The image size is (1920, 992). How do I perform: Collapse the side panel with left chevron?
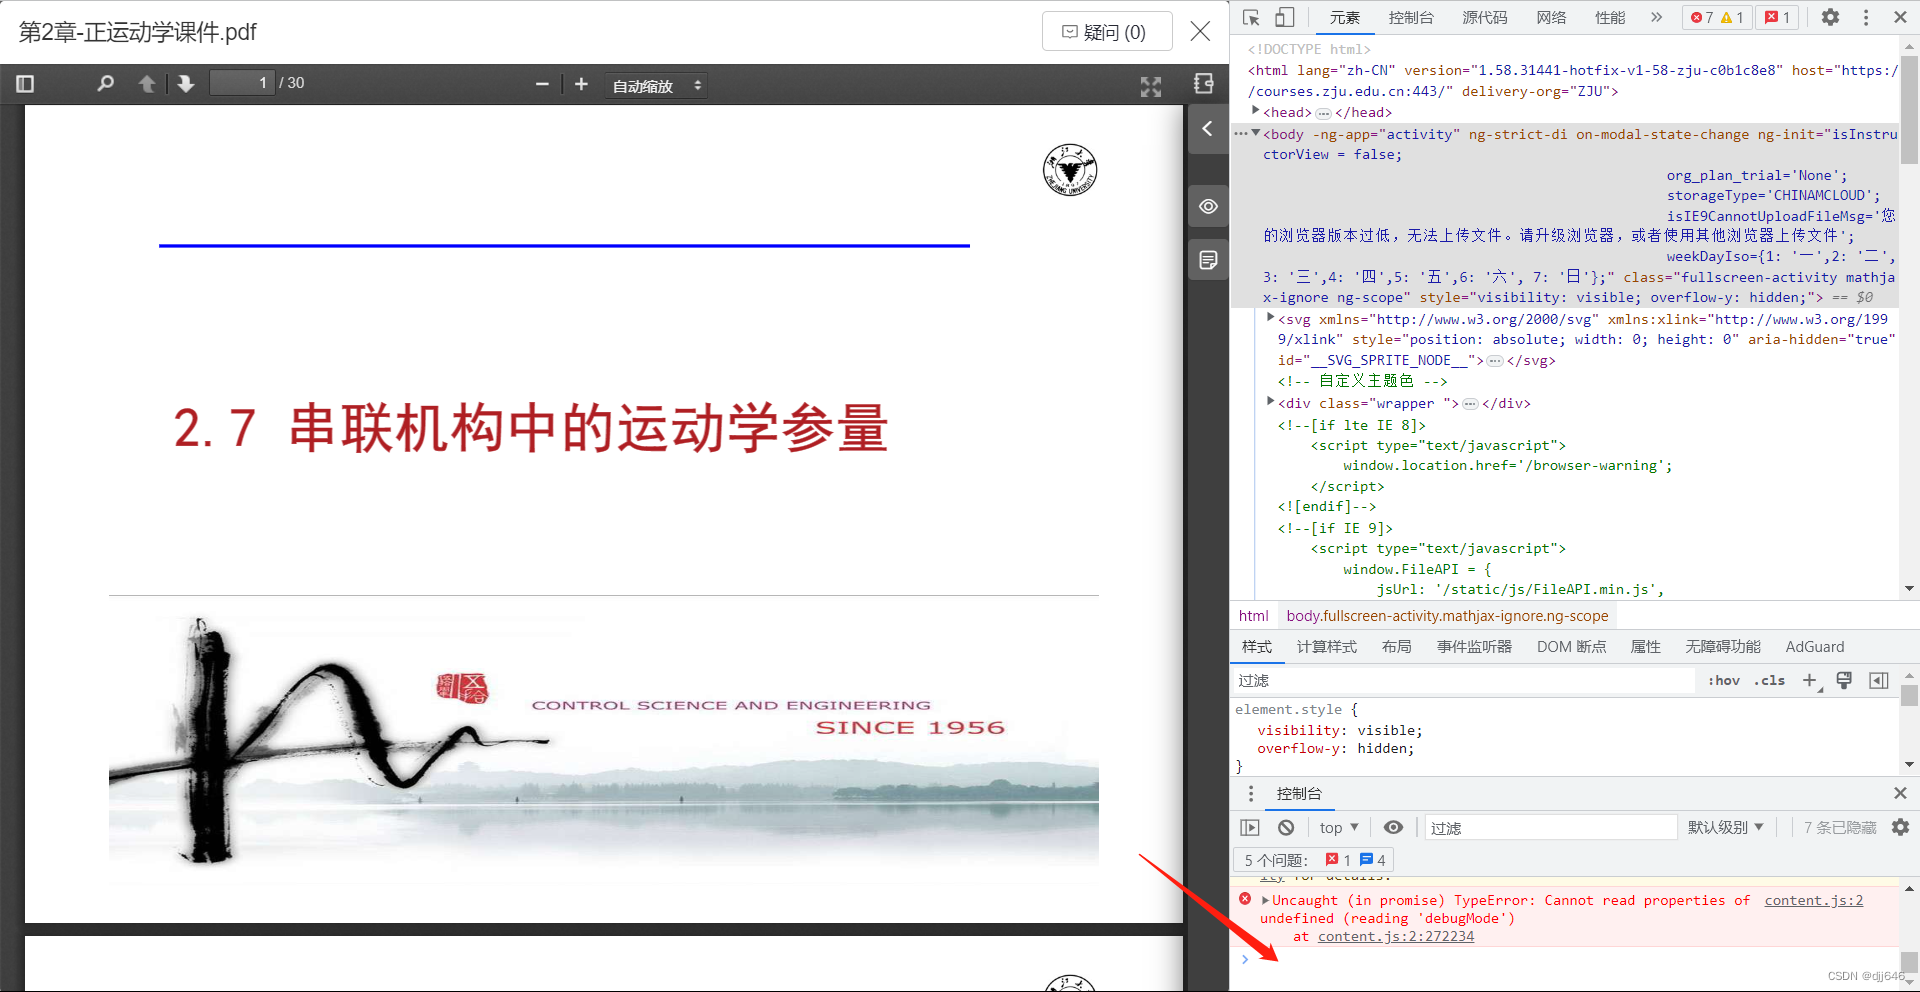pos(1208,129)
